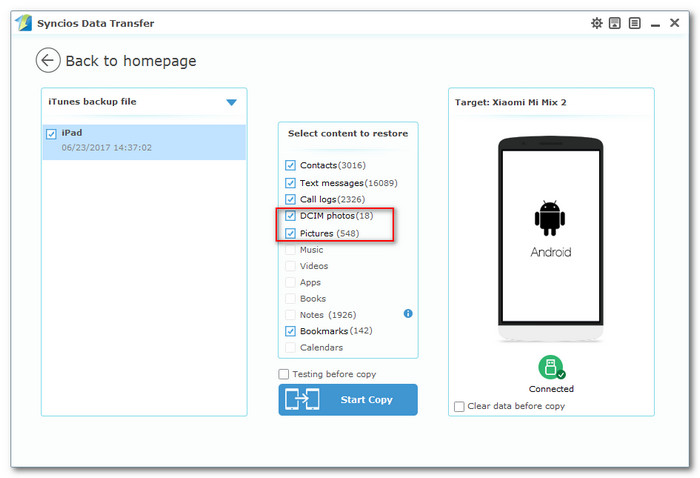This screenshot has height=478, width=700.
Task: Click the green Connected USB icon
Action: coord(551,367)
